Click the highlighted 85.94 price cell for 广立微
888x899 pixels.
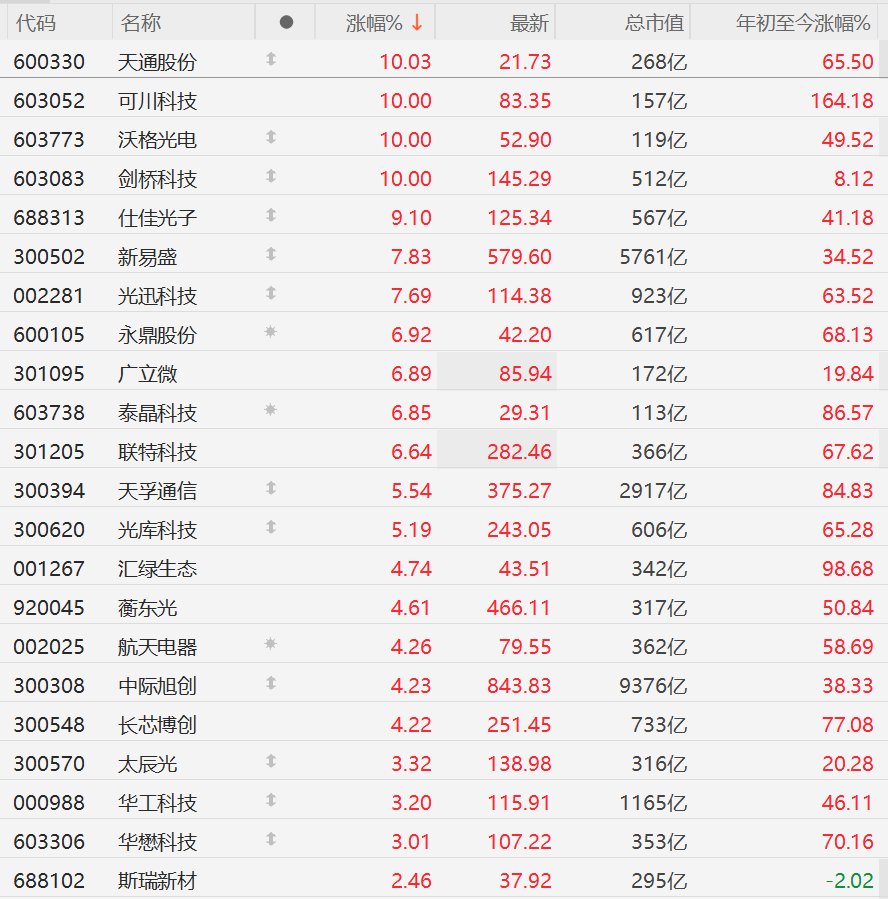496,372
